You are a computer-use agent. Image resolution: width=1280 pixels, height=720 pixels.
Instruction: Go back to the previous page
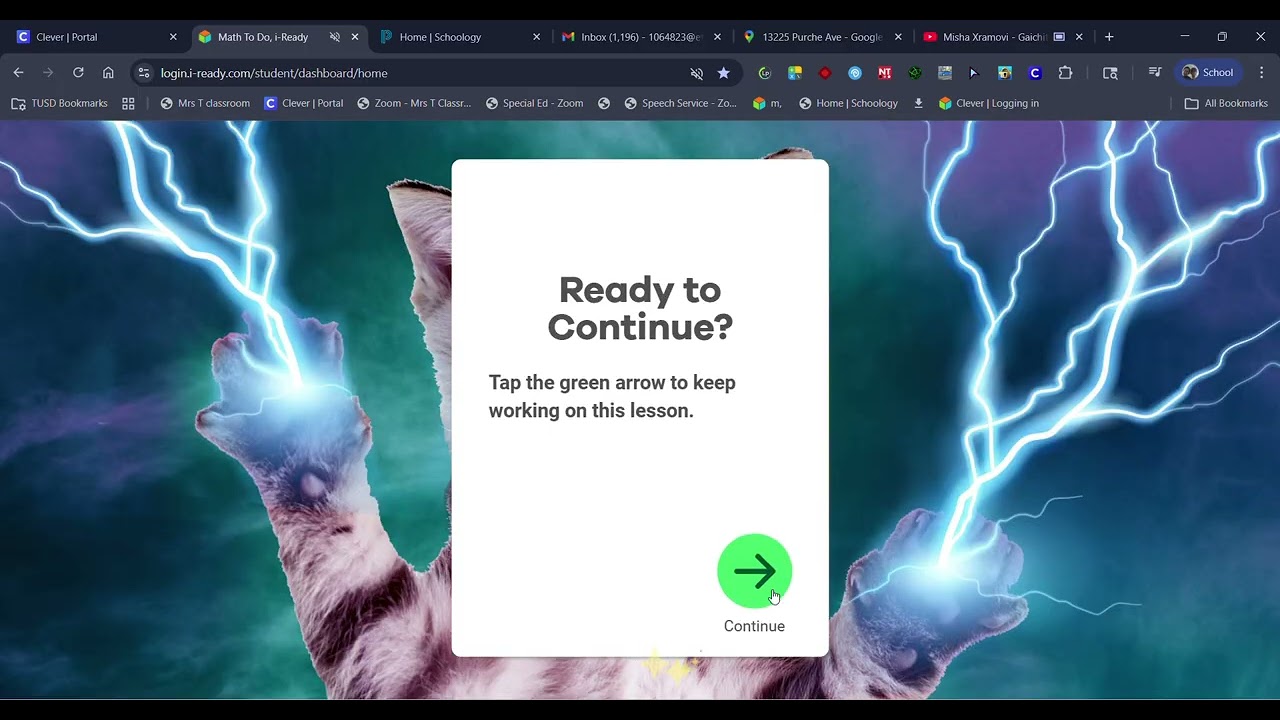tap(18, 73)
